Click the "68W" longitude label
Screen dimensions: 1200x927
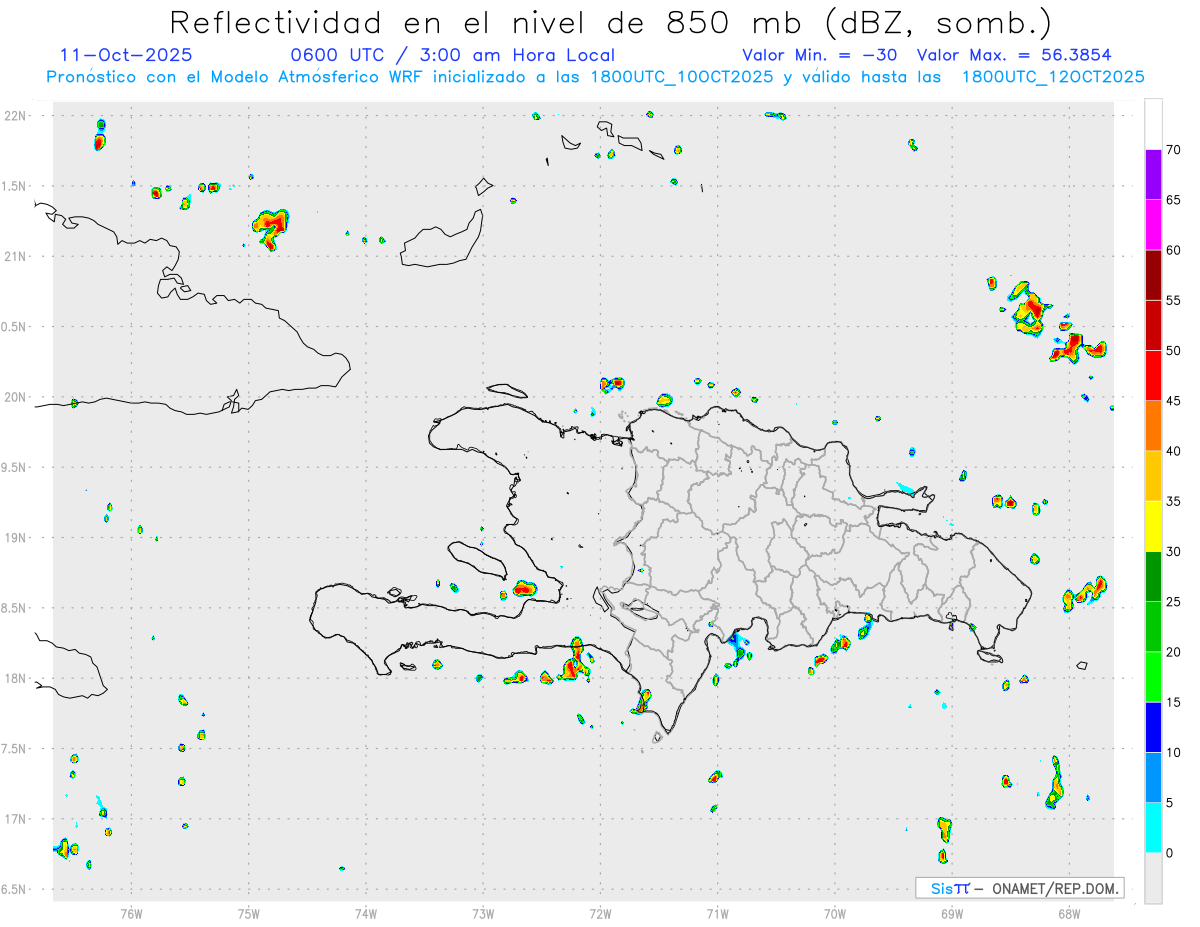1068,913
